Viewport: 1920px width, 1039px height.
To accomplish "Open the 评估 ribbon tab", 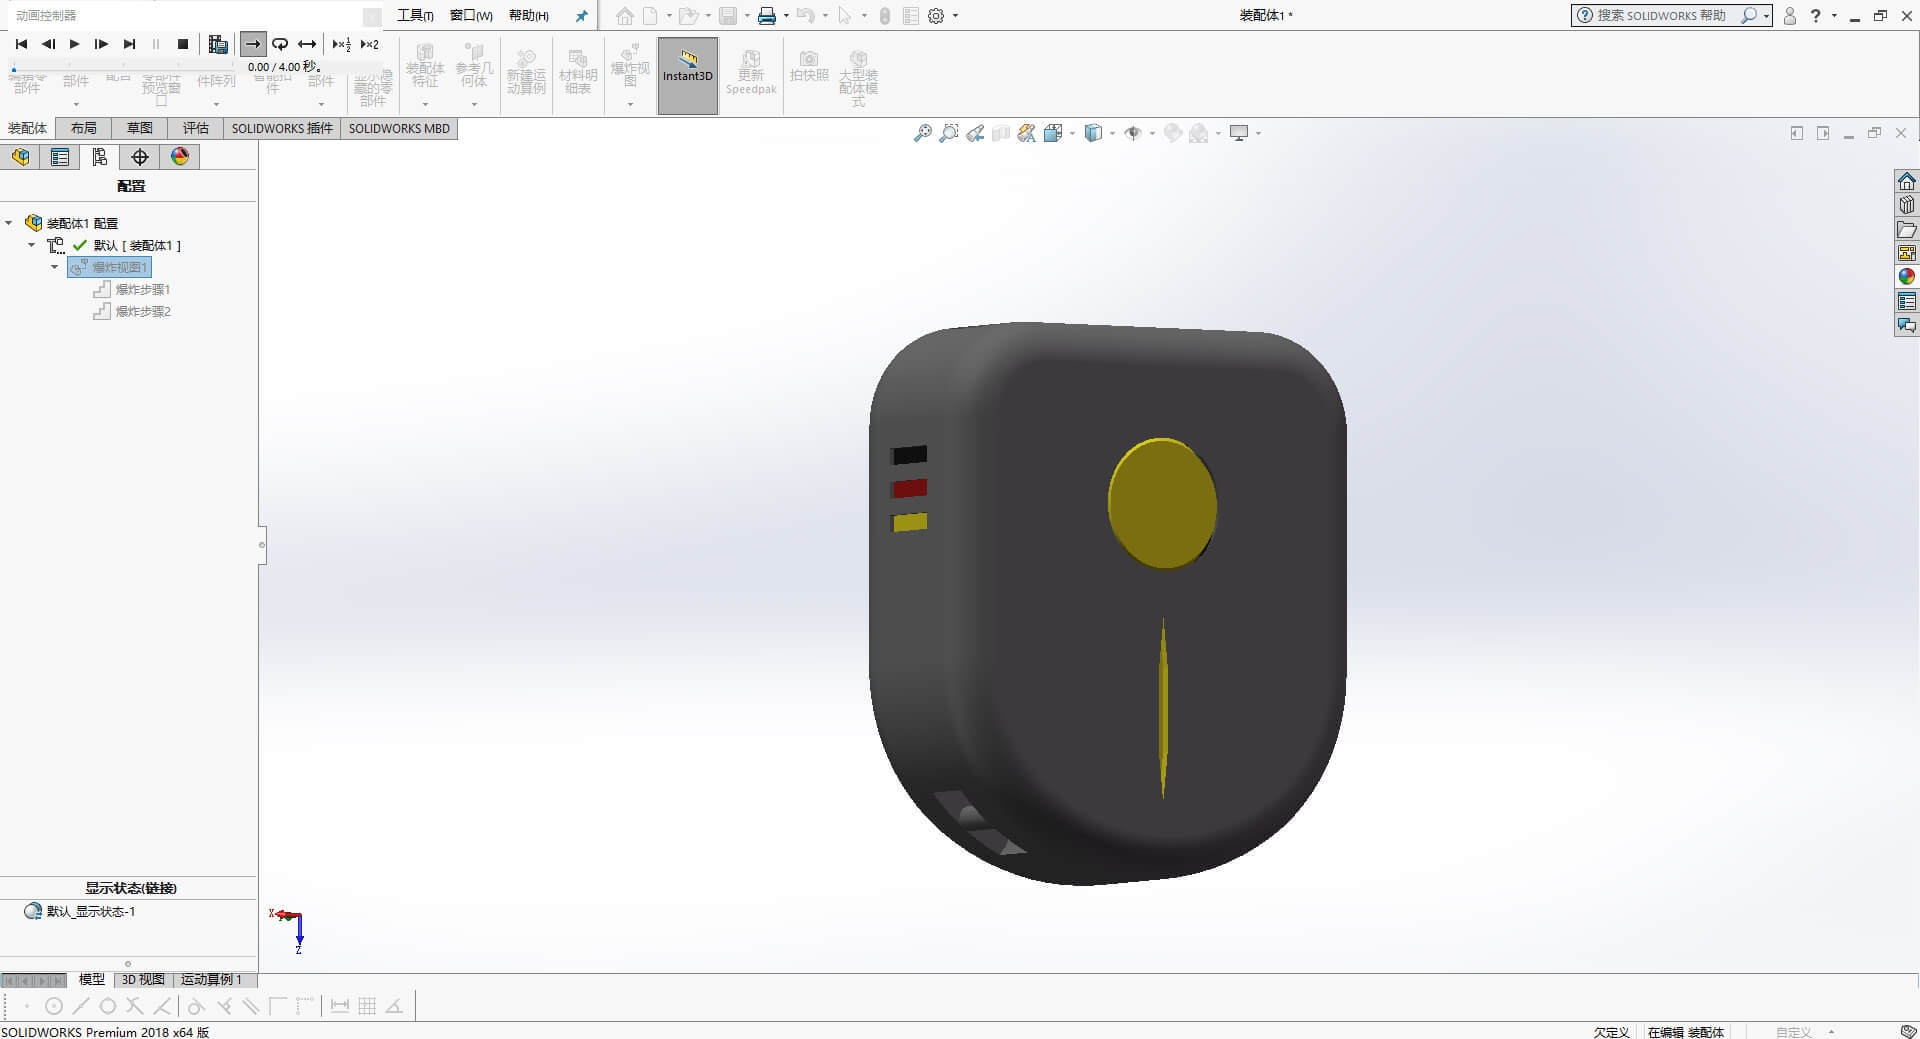I will coord(196,128).
